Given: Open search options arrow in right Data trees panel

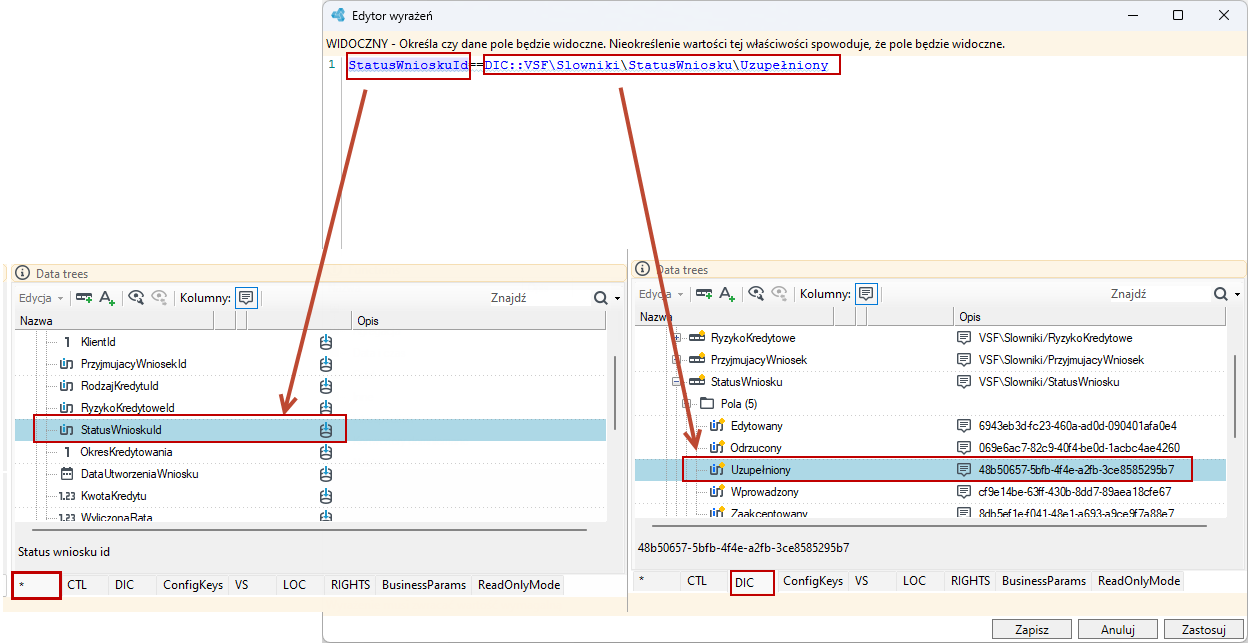Looking at the screenshot, I should [x=1237, y=295].
